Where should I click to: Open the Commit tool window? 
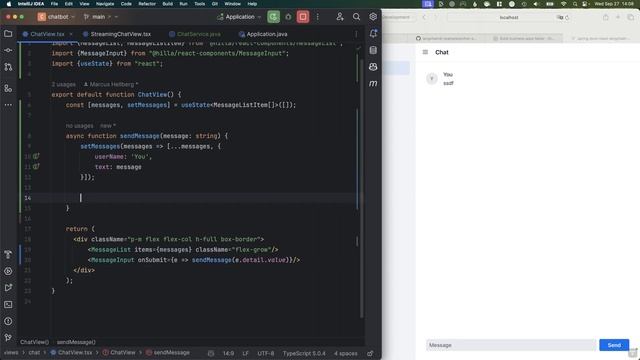pyautogui.click(x=8, y=50)
